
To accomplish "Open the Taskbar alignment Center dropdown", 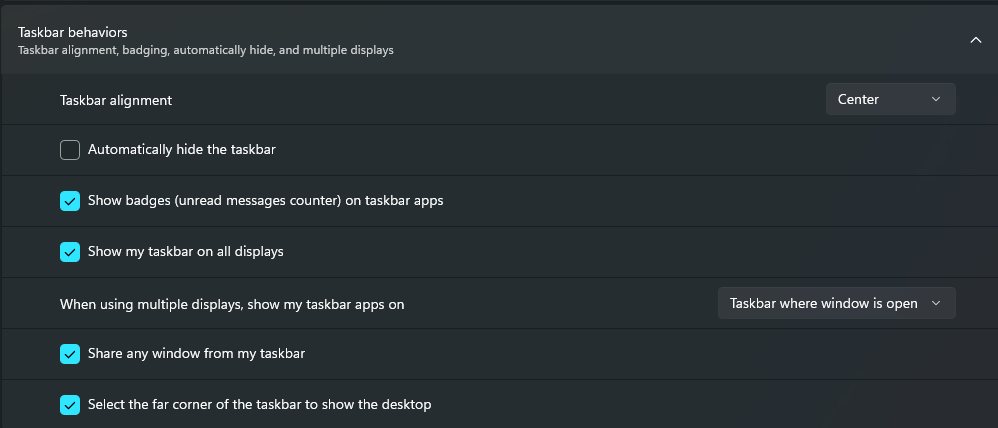I will click(890, 99).
